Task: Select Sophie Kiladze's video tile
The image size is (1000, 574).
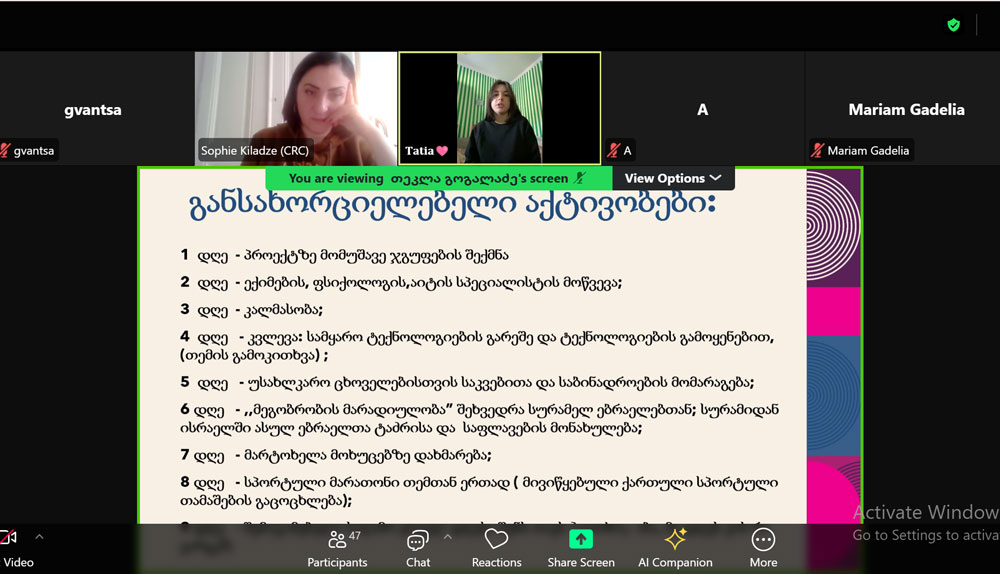Action: 296,108
